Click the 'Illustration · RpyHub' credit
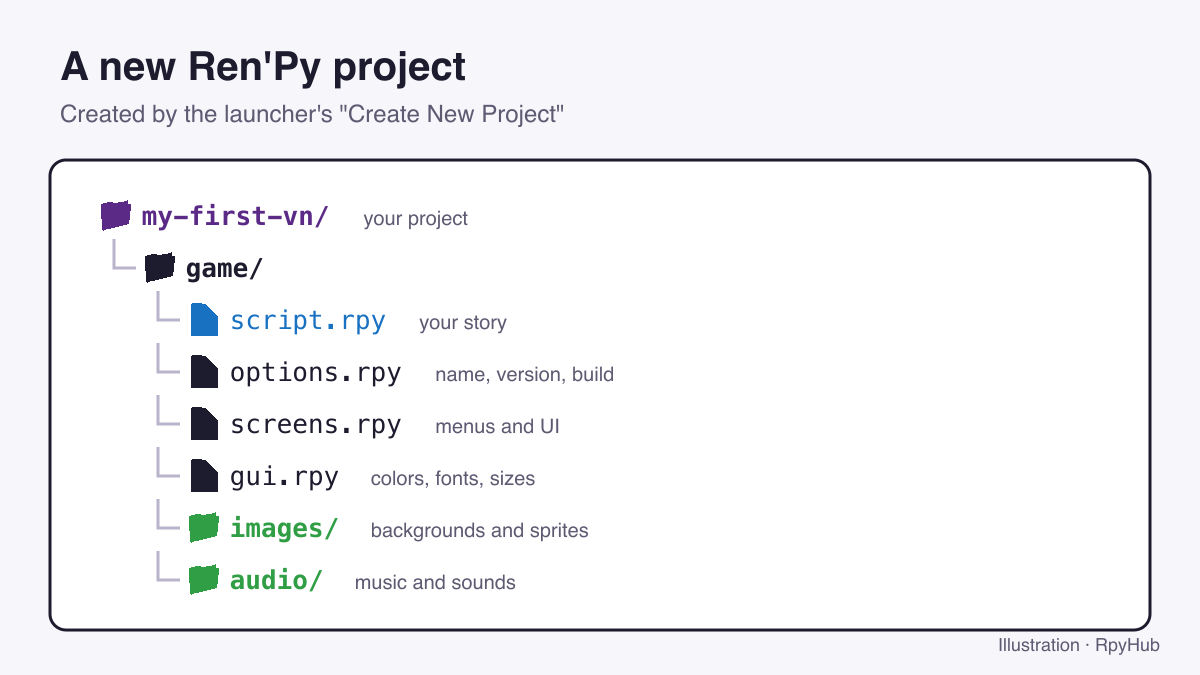1200x675 pixels. [1079, 645]
